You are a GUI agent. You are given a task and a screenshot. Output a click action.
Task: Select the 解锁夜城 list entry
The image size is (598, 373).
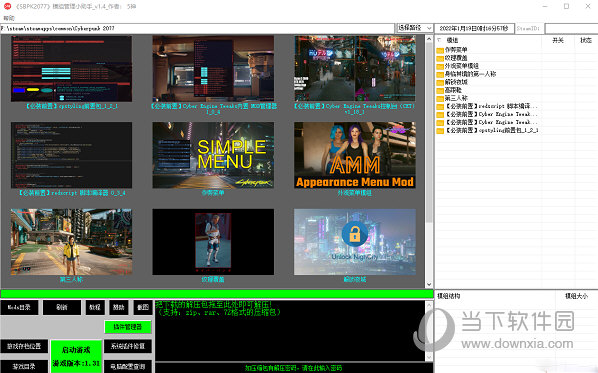(456, 82)
